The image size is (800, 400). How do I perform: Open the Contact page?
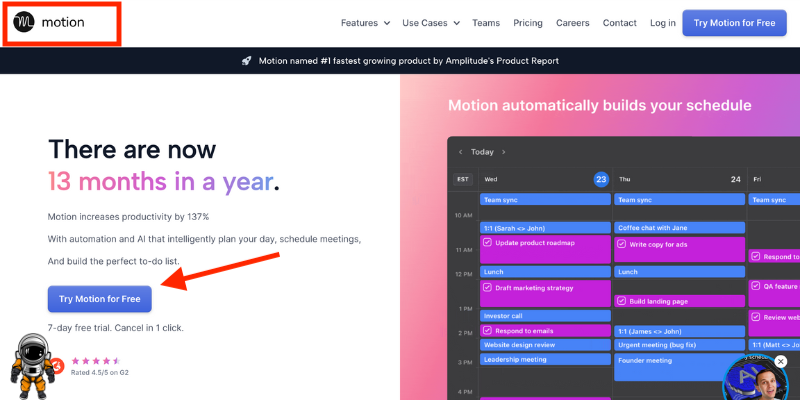[619, 23]
